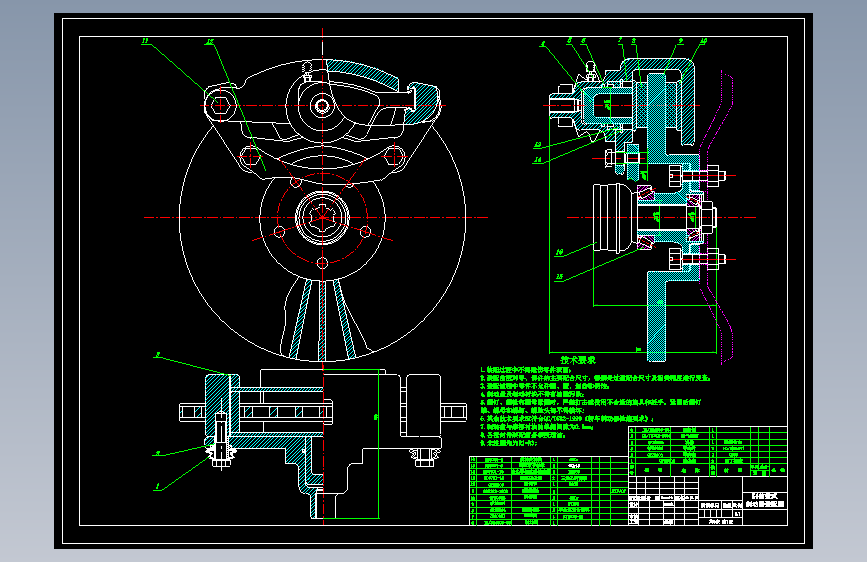Image resolution: width=867 pixels, height=562 pixels.
Task: Select callout number 16 near dust boot
Action: click(x=559, y=252)
